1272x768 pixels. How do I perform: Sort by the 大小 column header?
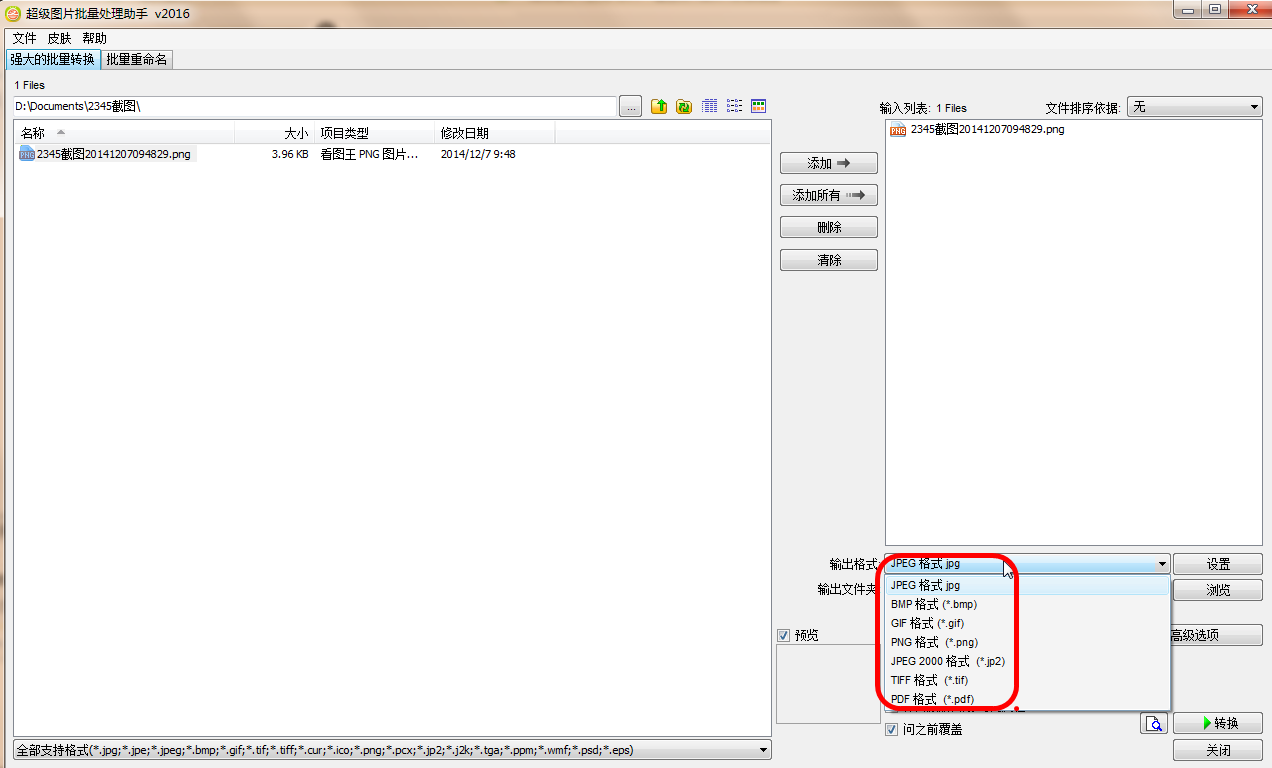coord(274,133)
